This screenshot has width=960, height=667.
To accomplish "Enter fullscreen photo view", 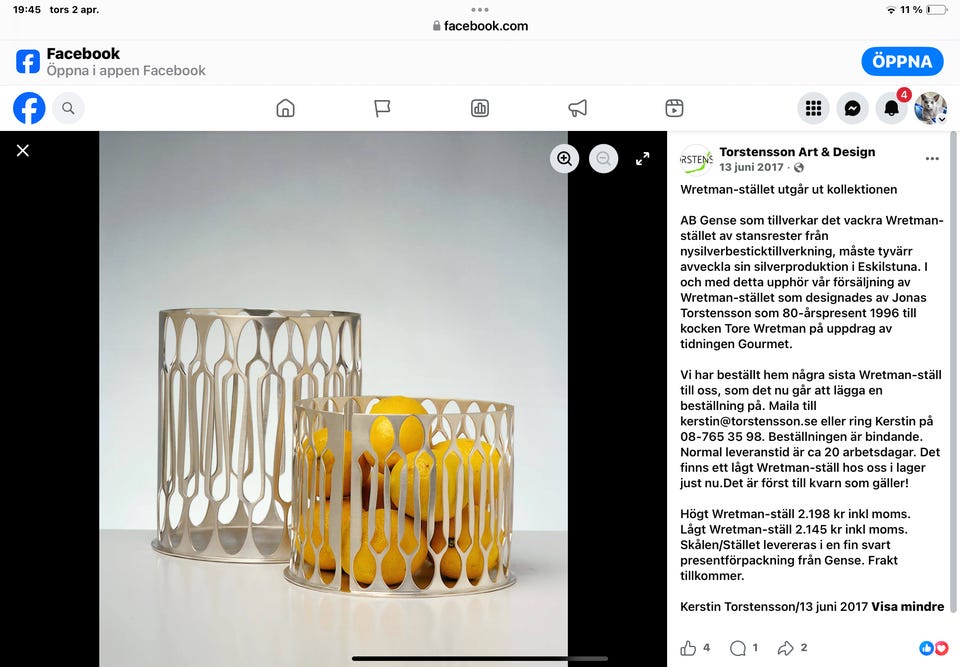I will coord(642,159).
